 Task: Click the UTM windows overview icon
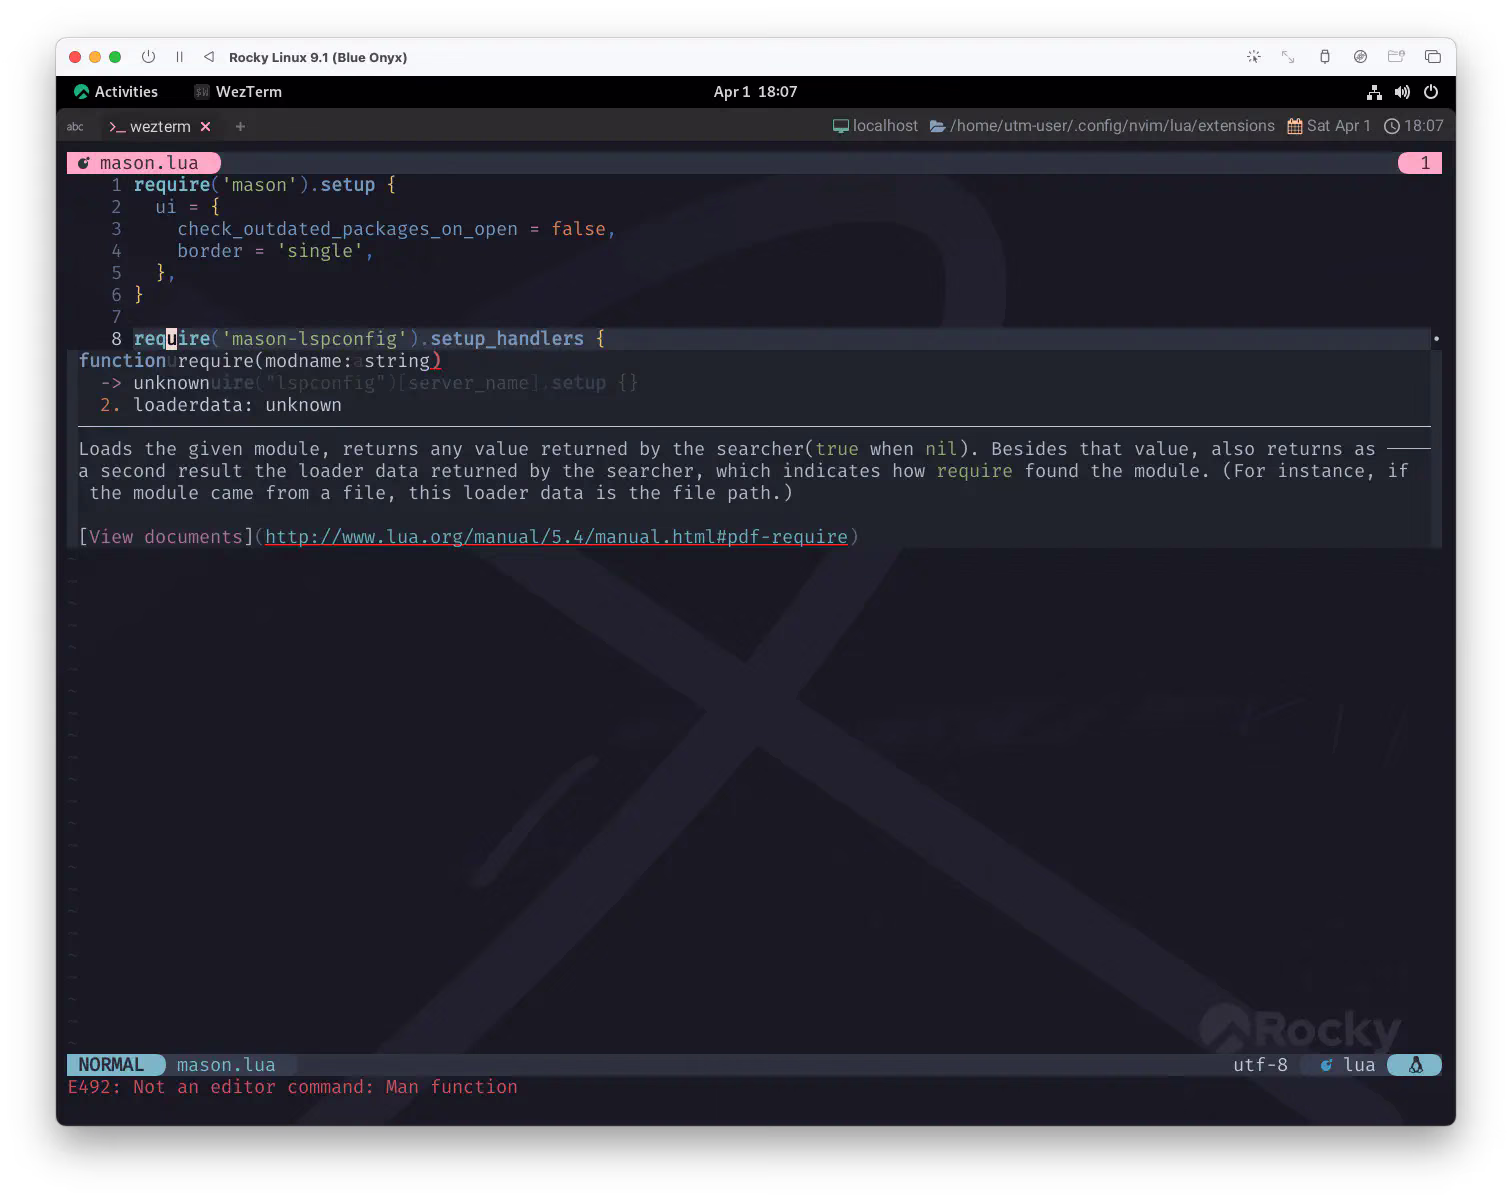(x=1432, y=57)
